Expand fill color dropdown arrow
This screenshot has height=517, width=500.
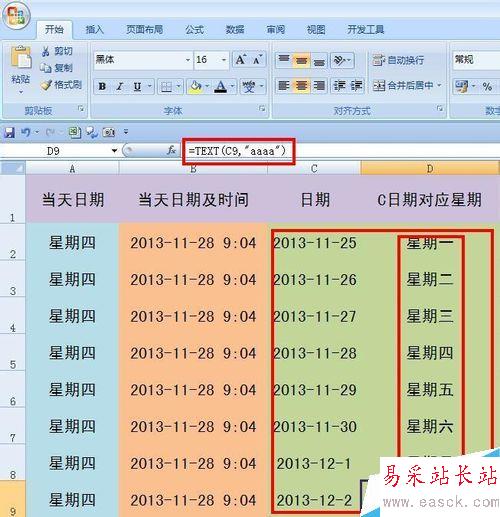coord(207,87)
